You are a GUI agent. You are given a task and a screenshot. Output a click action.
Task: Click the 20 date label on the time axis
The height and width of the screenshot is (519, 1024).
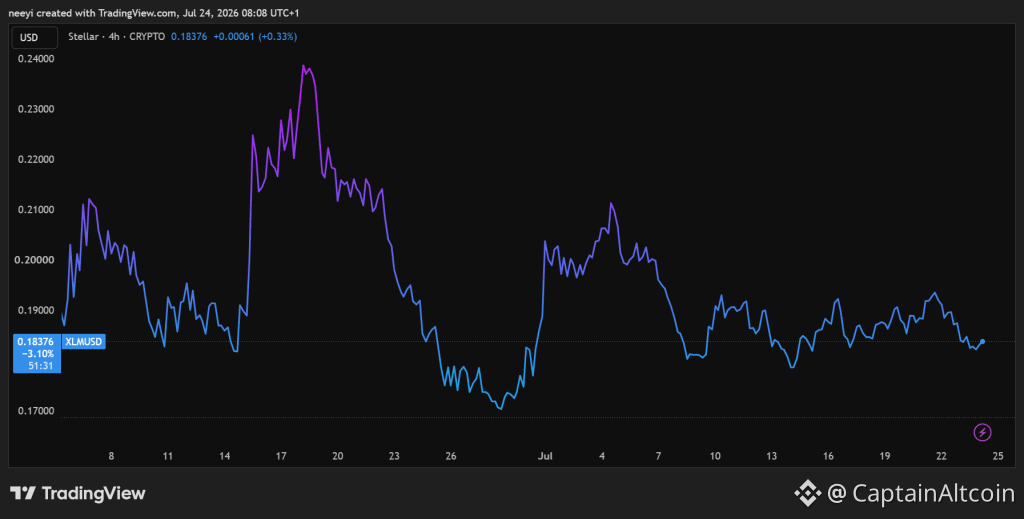[338, 456]
